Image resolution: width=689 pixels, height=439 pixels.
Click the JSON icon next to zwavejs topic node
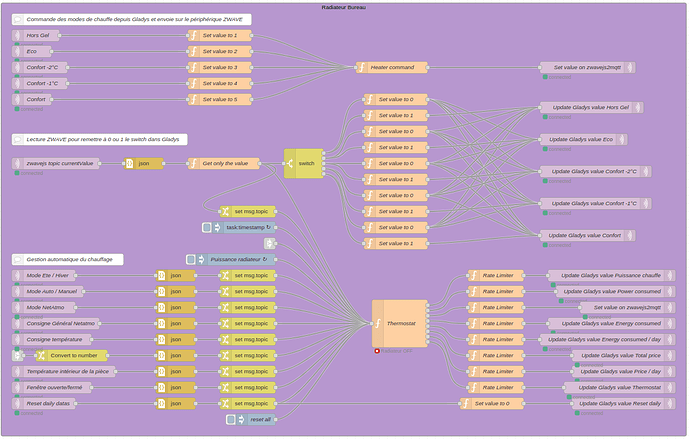coord(130,163)
